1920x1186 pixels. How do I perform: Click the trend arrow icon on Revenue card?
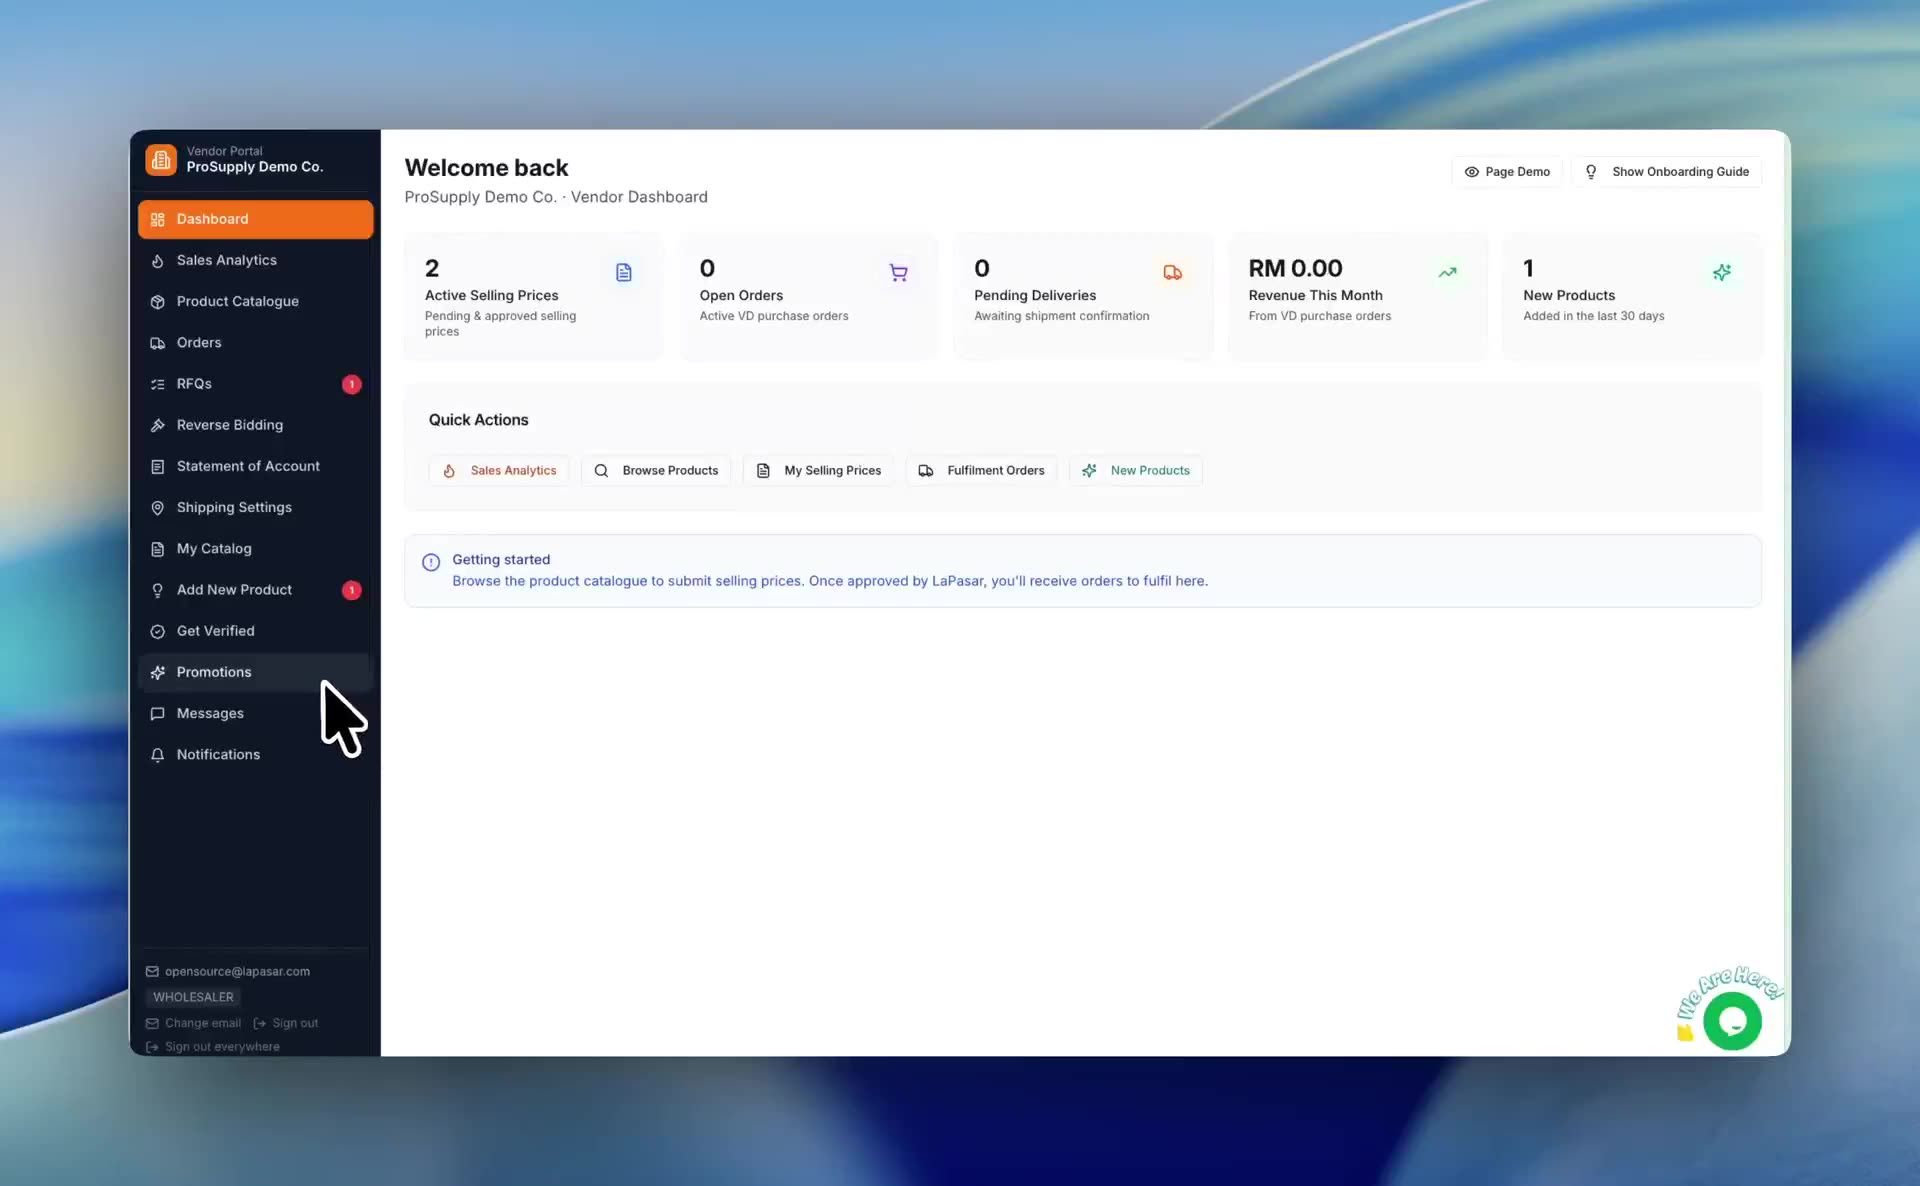[1447, 272]
